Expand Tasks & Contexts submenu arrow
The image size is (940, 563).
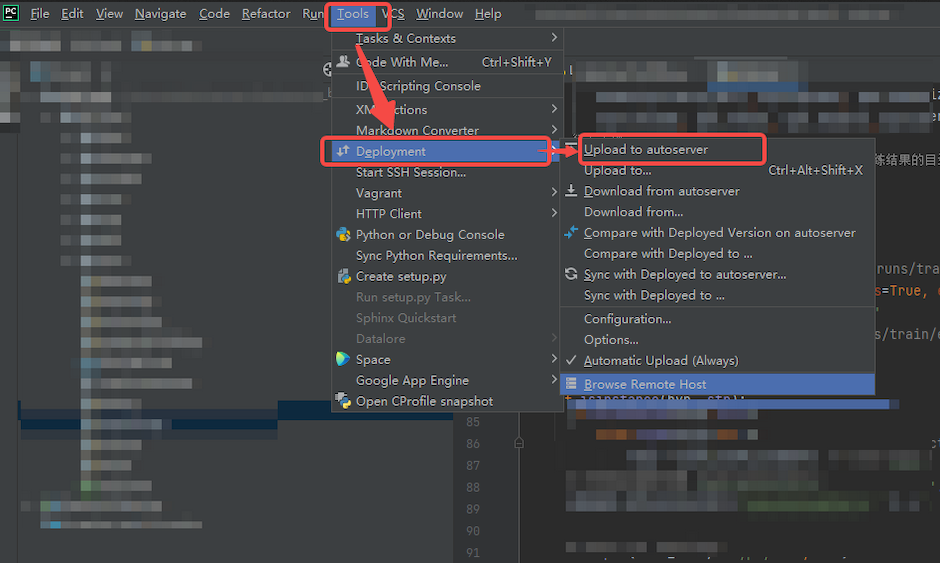pos(554,38)
